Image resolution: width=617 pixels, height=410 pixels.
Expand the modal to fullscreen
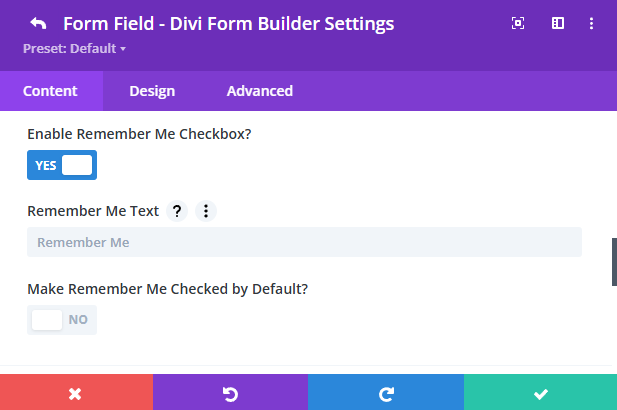click(x=518, y=23)
